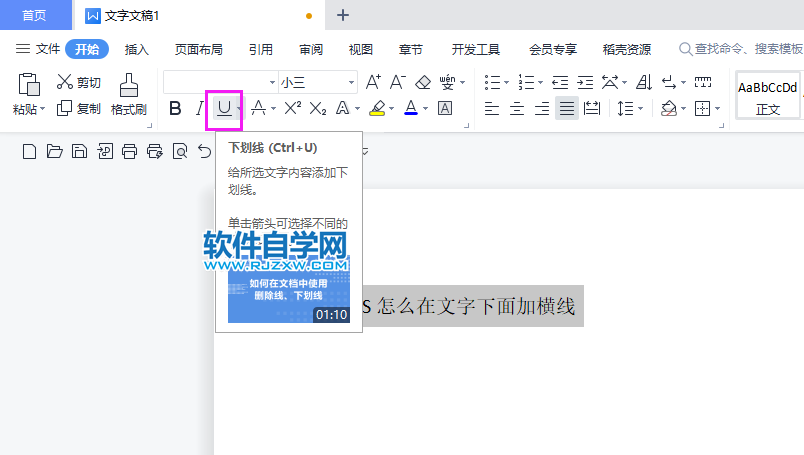Click the Copy (复制) button

coord(78,108)
